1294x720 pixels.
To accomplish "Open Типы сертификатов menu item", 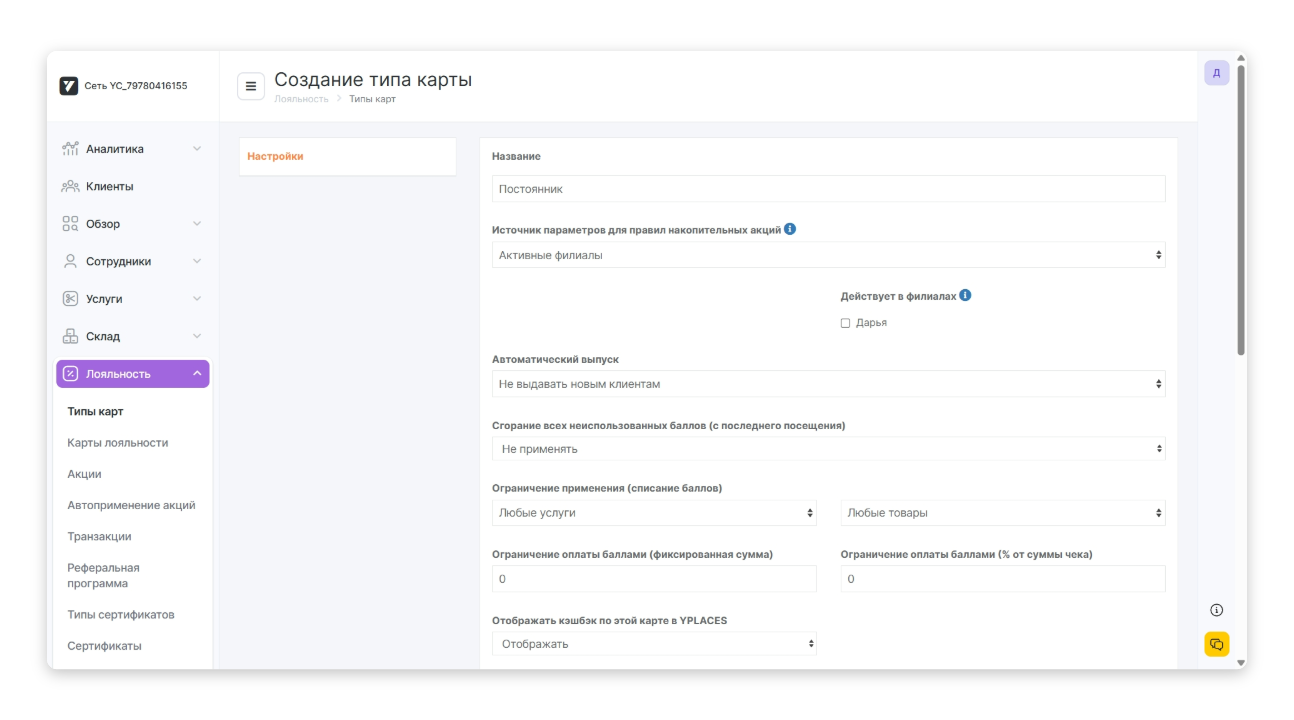I will coord(121,615).
